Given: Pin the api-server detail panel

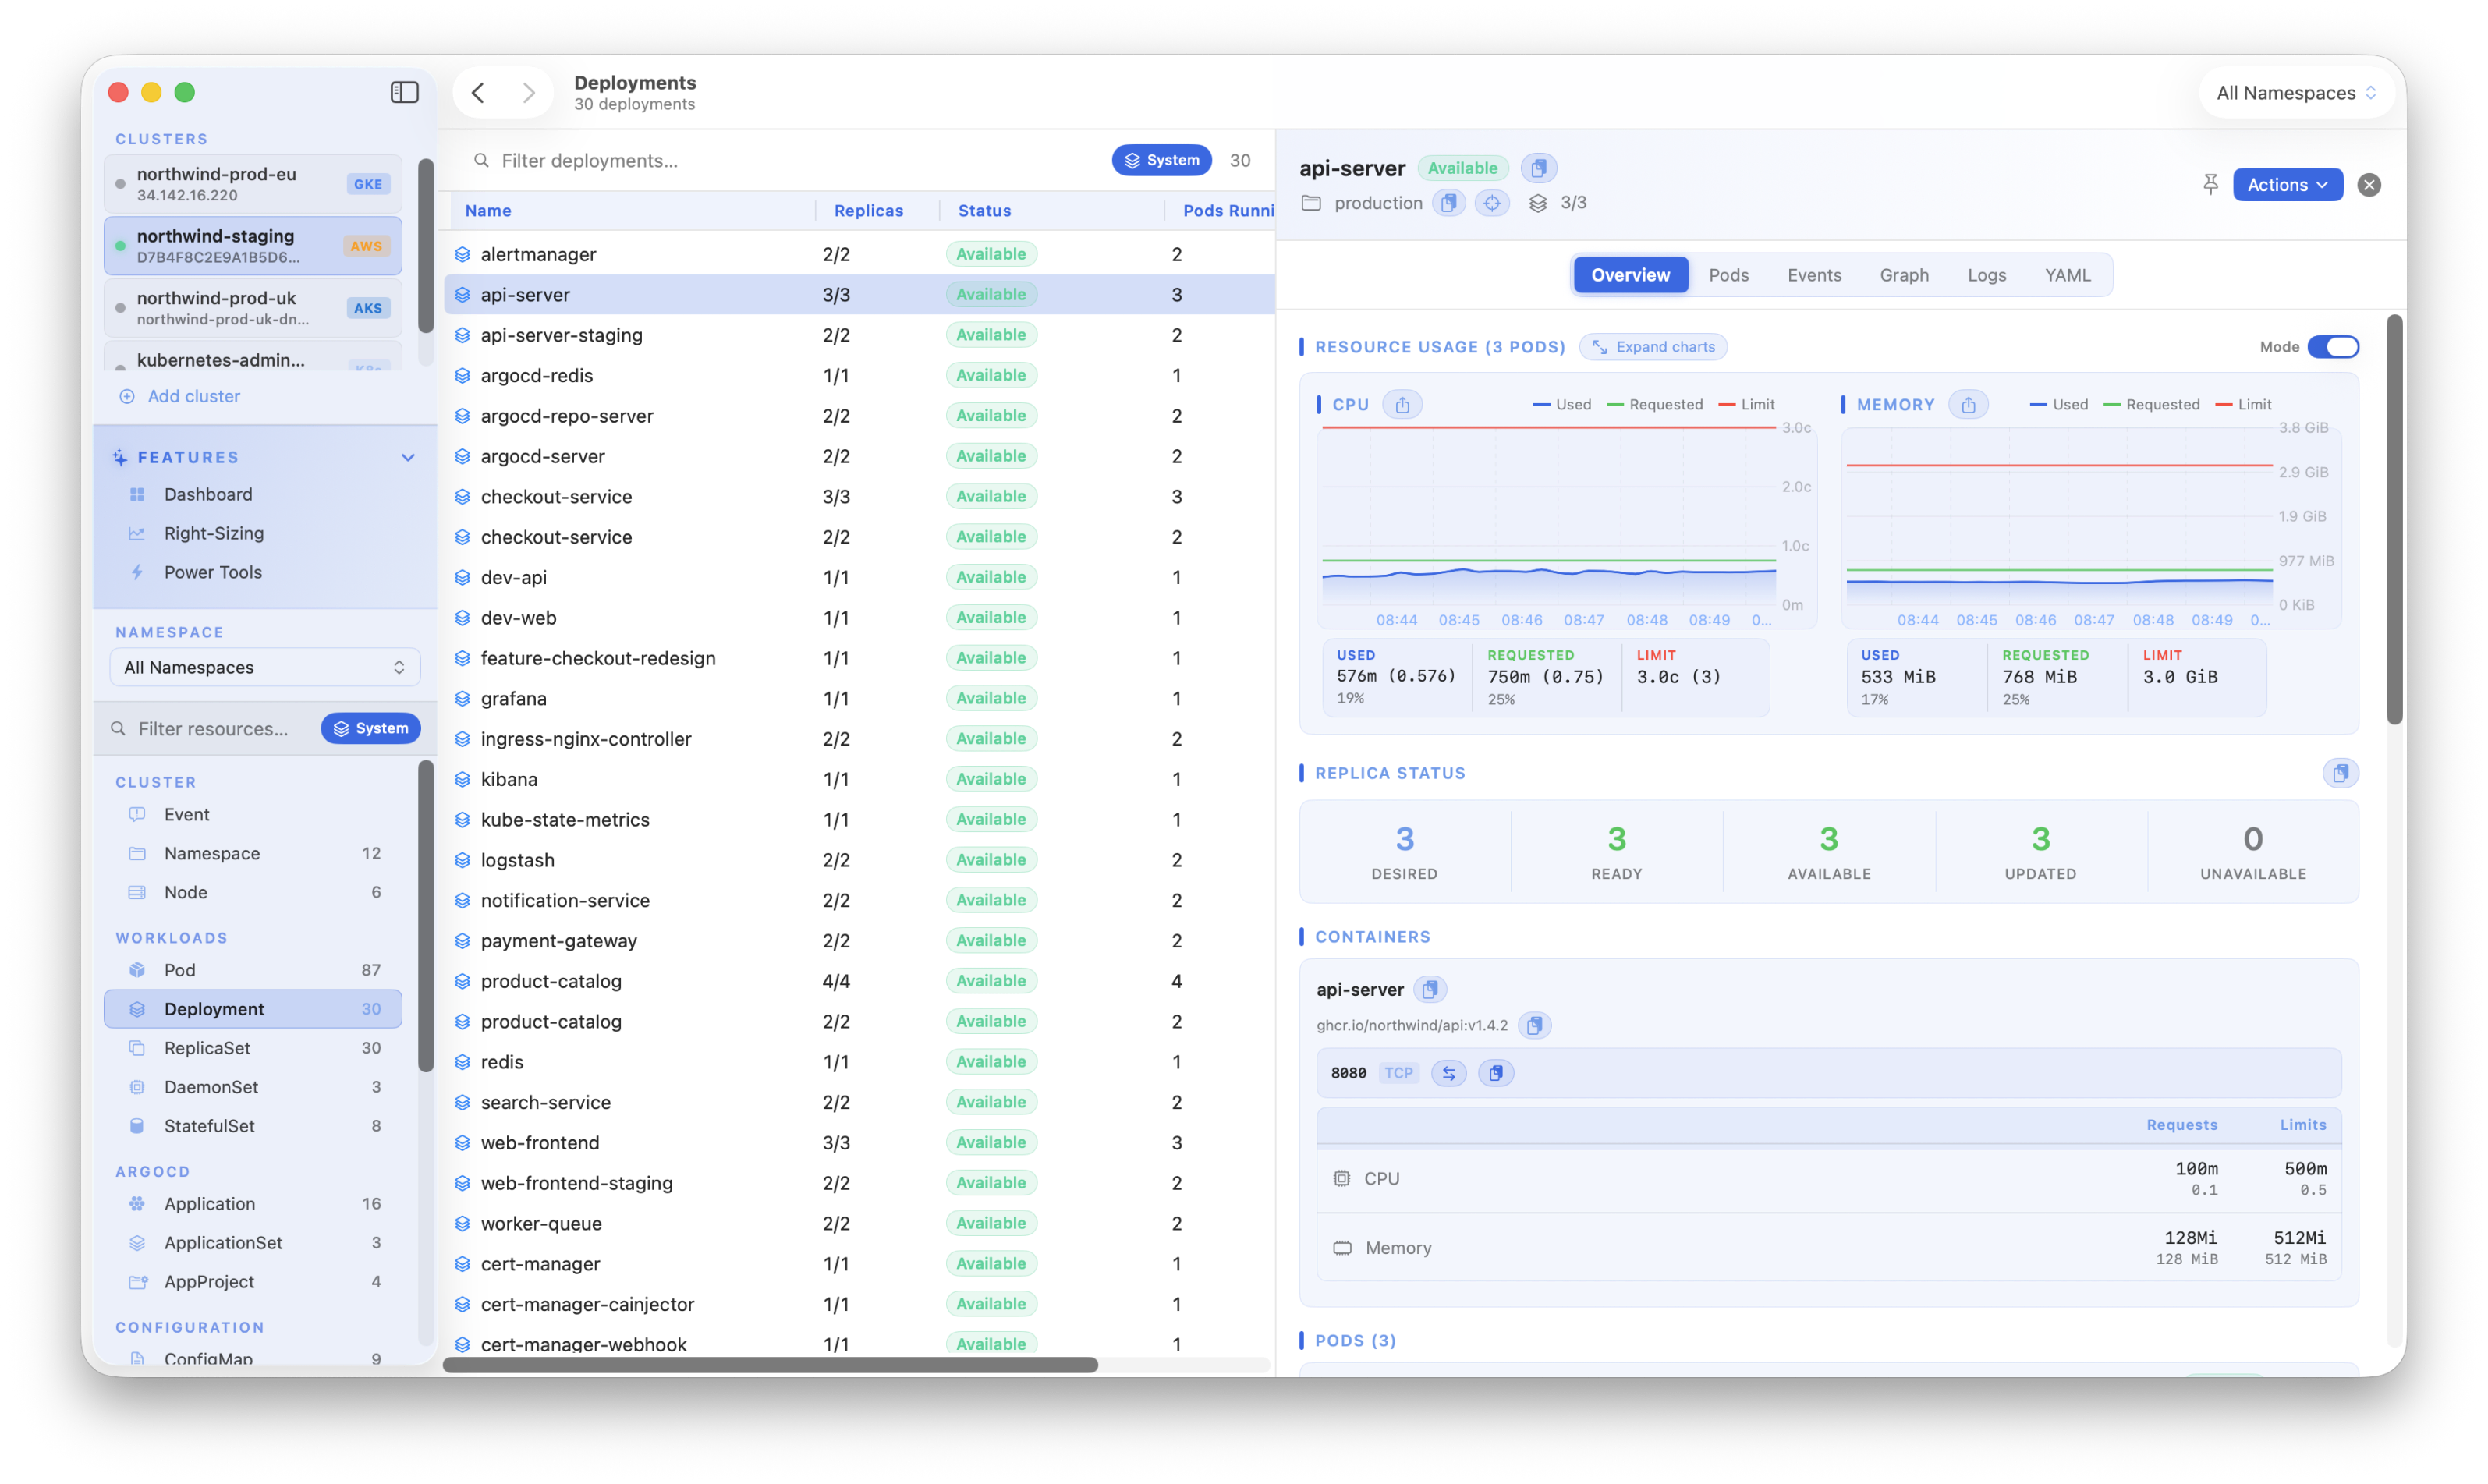Looking at the screenshot, I should point(2210,185).
